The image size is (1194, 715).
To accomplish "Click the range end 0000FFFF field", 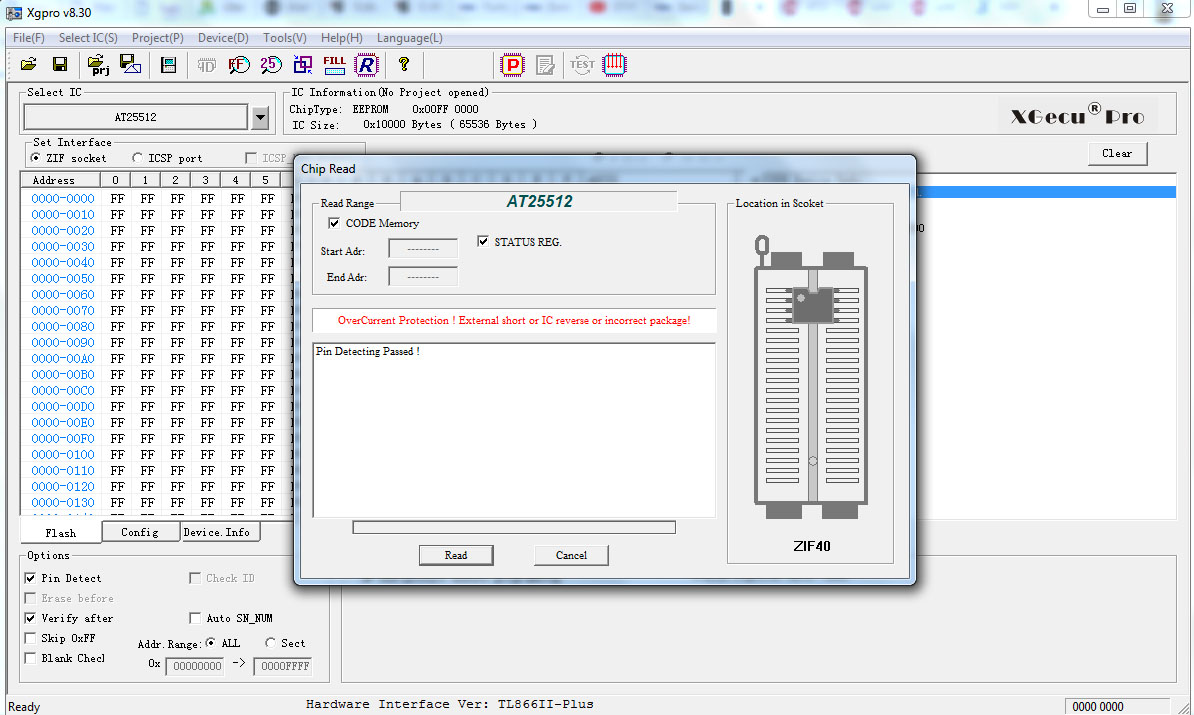I will point(283,666).
